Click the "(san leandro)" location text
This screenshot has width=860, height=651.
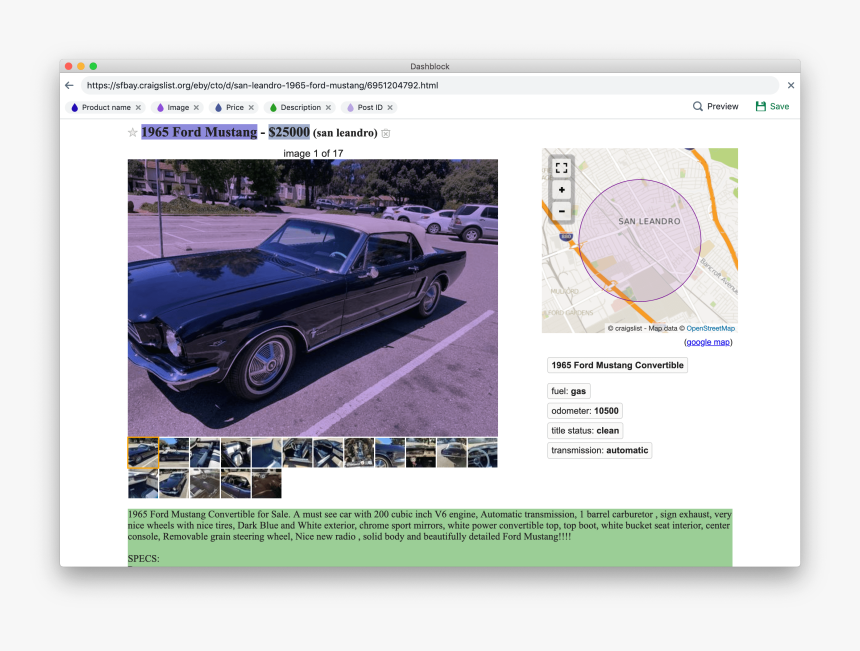click(x=345, y=133)
